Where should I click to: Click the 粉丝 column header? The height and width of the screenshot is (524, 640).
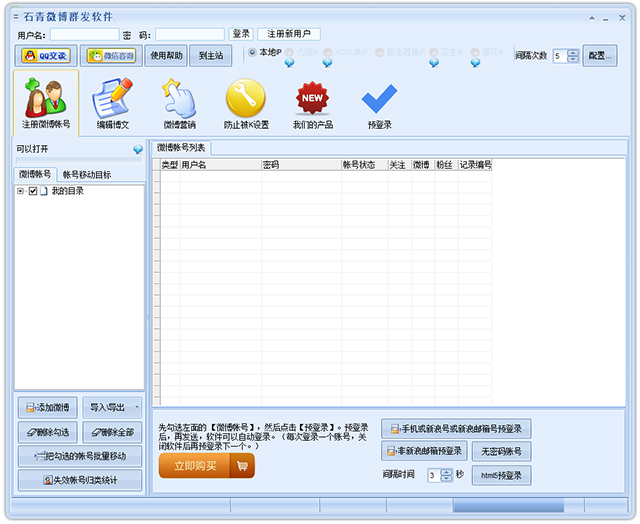point(447,165)
